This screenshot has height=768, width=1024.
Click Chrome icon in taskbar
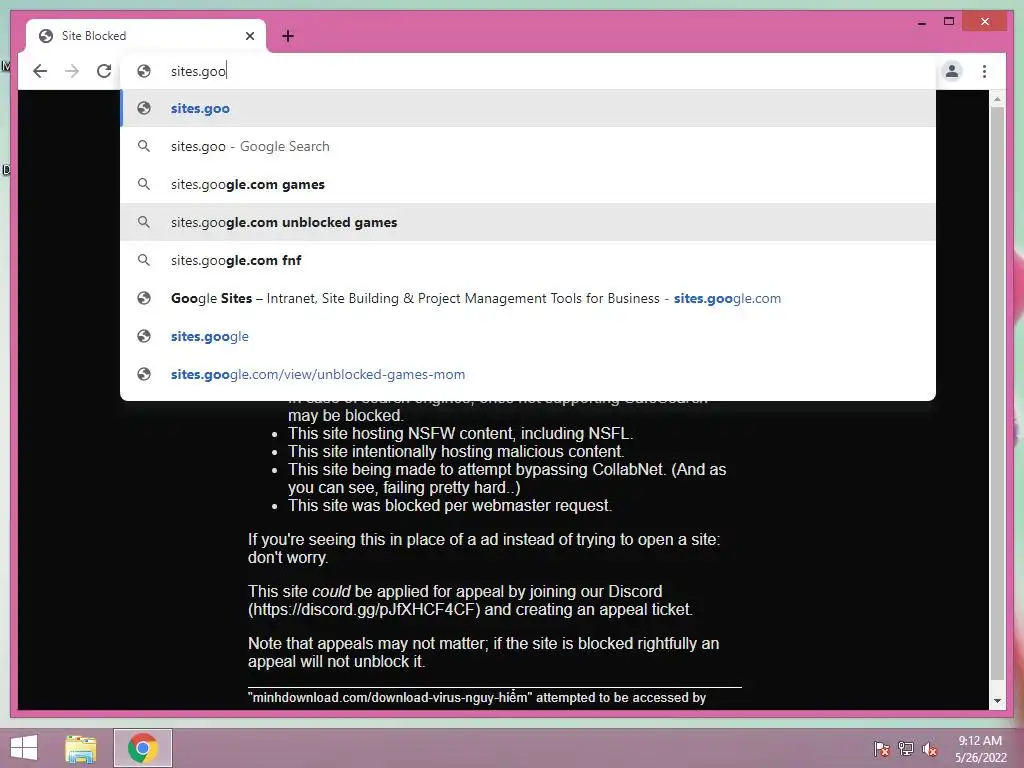pyautogui.click(x=143, y=748)
